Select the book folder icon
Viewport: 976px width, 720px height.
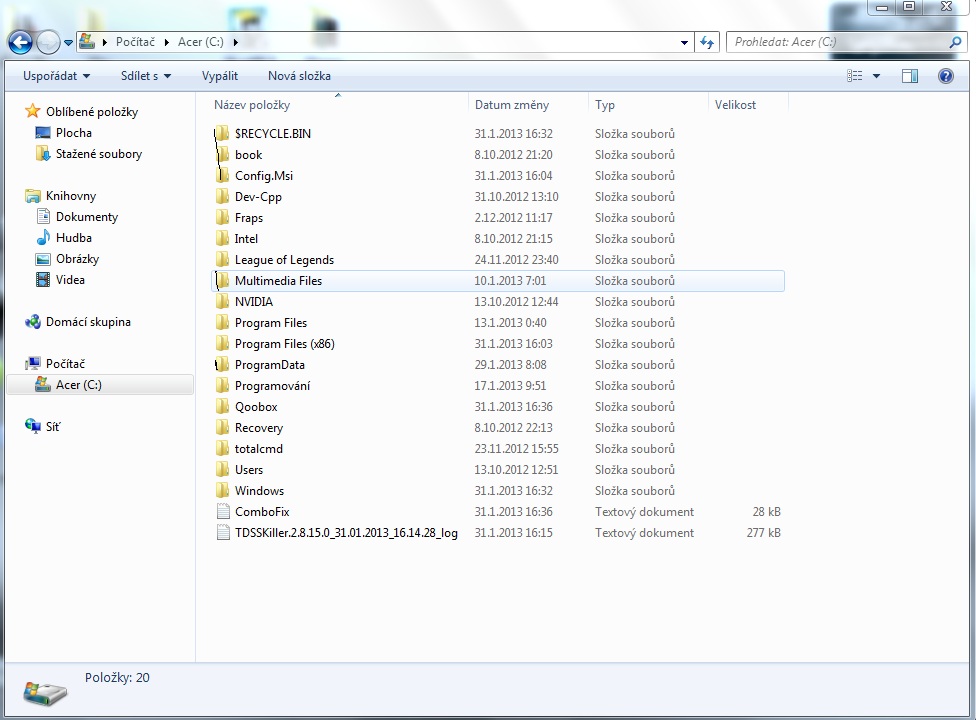pyautogui.click(x=222, y=154)
